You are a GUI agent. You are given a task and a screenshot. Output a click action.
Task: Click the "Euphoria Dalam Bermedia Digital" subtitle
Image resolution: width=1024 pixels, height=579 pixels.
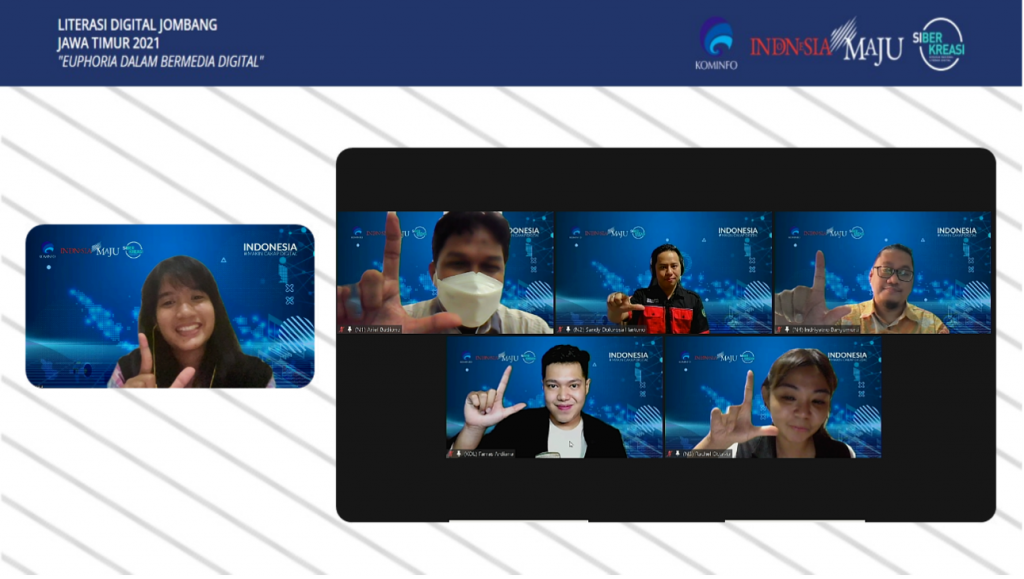click(160, 62)
